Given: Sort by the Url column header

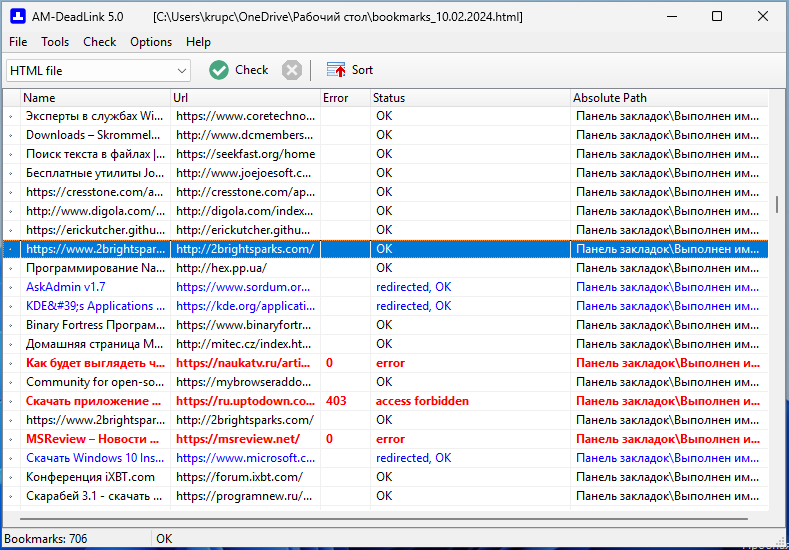Looking at the screenshot, I should pos(245,98).
